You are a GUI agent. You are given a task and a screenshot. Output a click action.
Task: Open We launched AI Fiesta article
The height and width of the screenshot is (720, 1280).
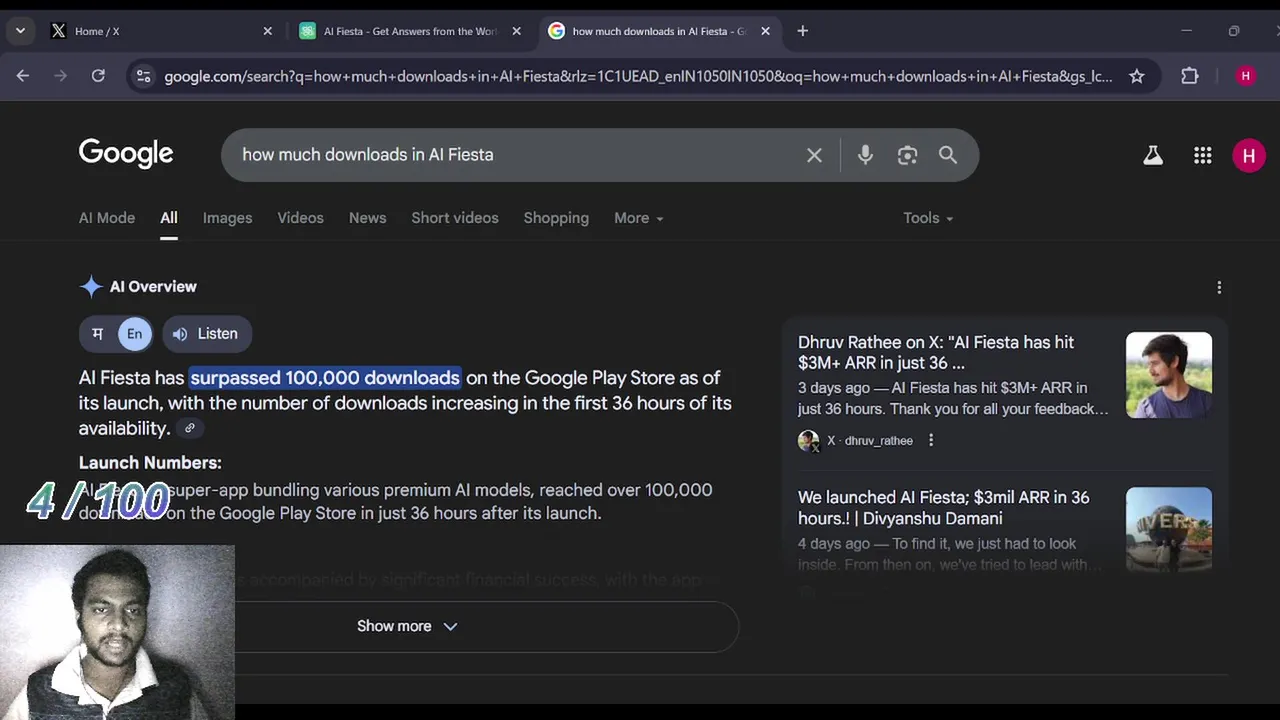point(944,508)
